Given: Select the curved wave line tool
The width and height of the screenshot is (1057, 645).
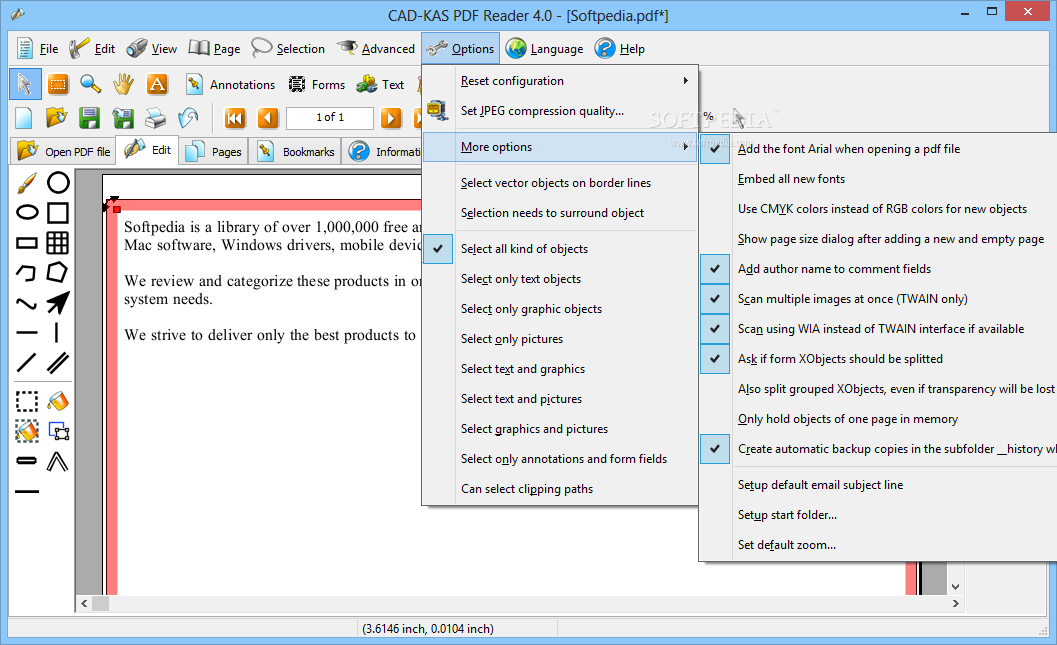Looking at the screenshot, I should pyautogui.click(x=26, y=303).
